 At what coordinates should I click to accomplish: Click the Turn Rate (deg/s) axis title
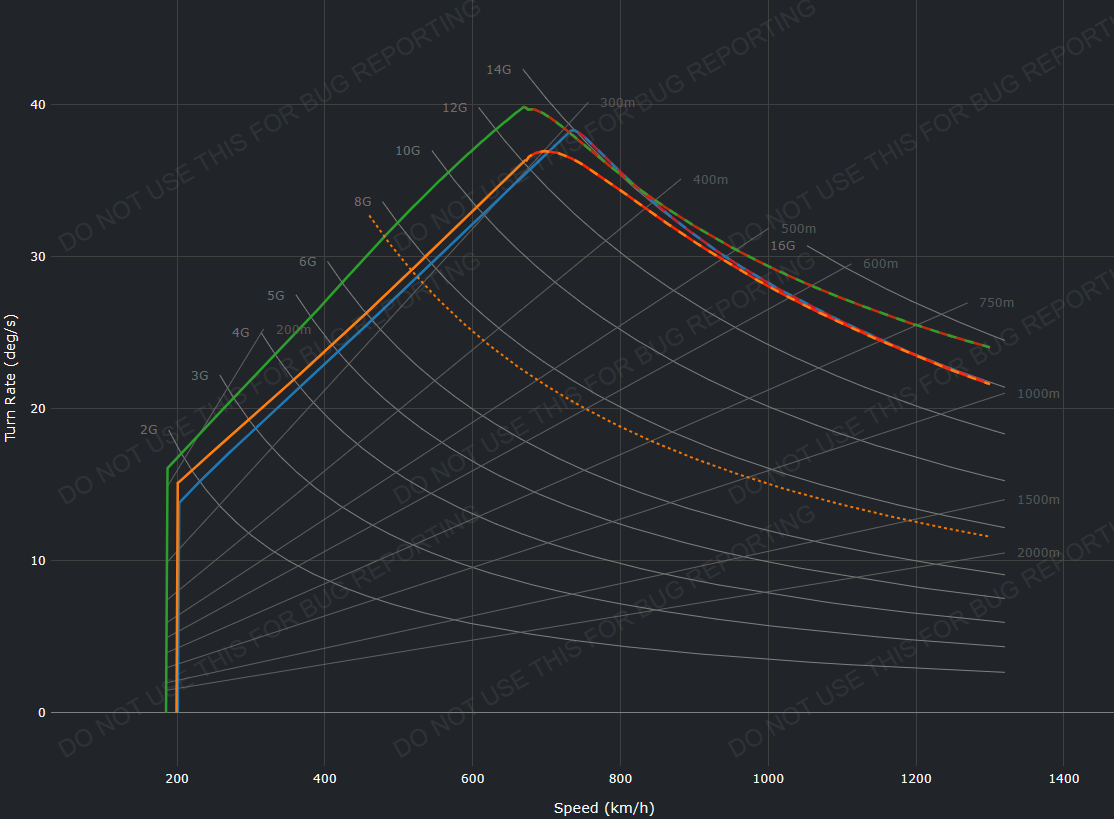pos(12,376)
